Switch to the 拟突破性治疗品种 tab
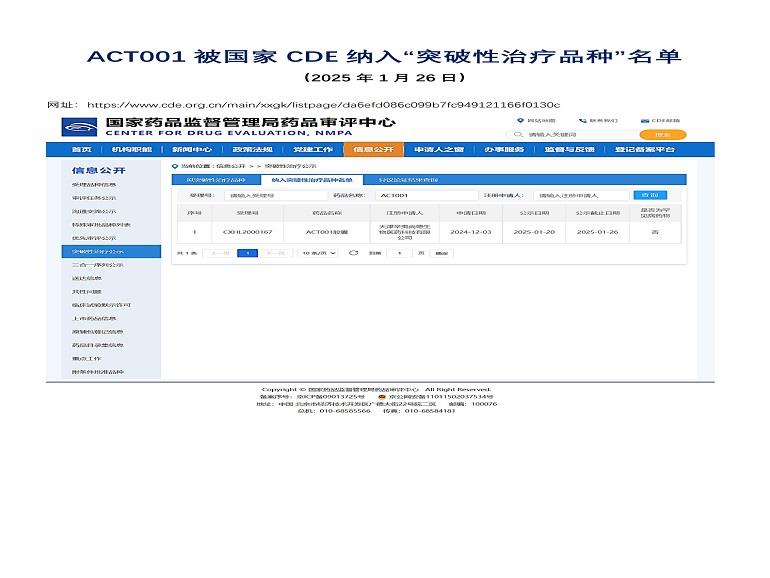Image resolution: width=770 pixels, height=578 pixels. point(216,180)
